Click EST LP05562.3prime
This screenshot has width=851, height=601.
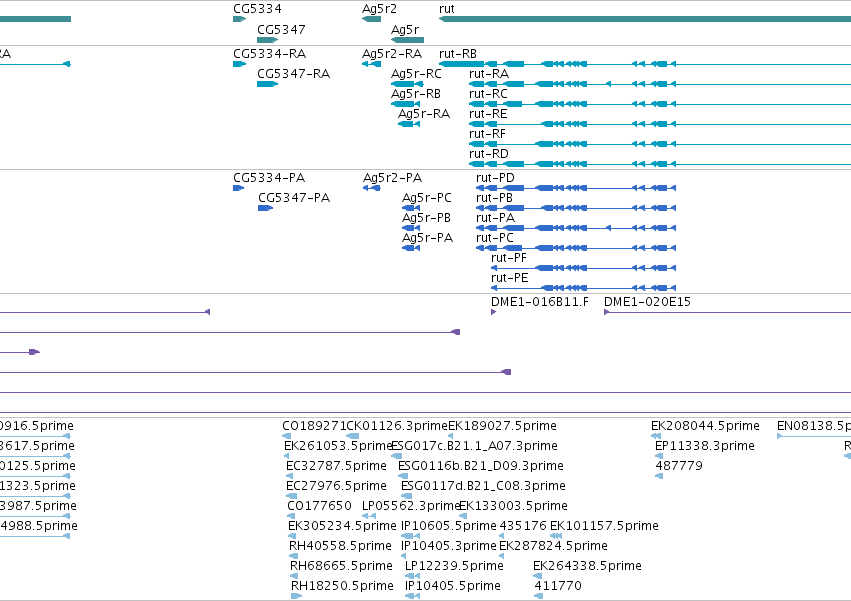[x=369, y=516]
